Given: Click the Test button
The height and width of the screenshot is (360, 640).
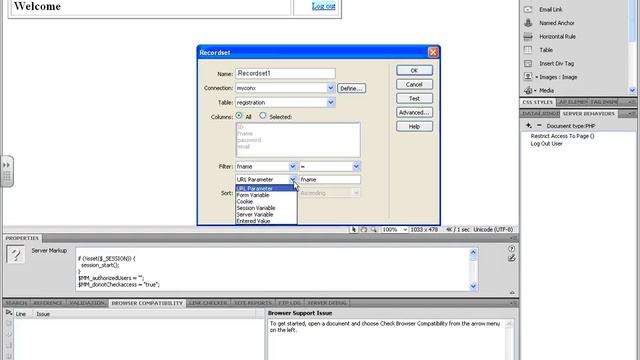Looking at the screenshot, I should coord(414,98).
